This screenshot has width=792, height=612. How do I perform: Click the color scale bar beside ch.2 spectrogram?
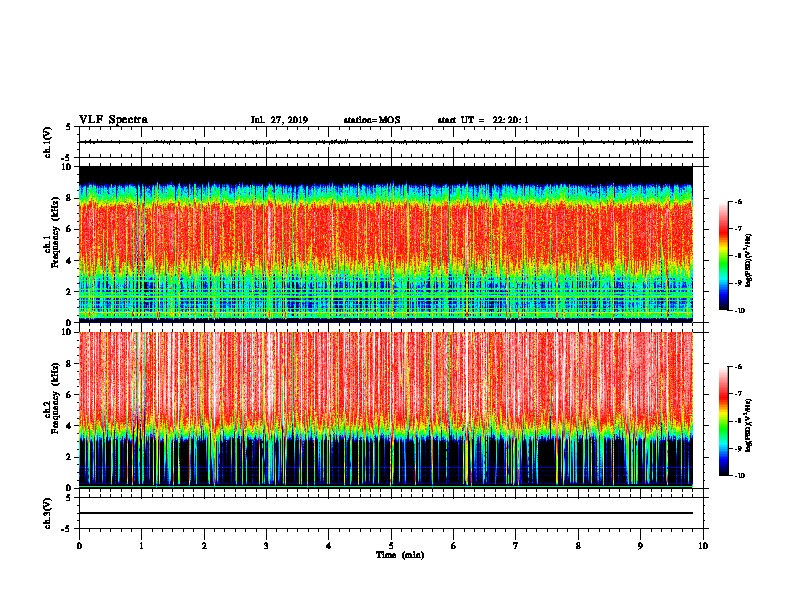723,421
